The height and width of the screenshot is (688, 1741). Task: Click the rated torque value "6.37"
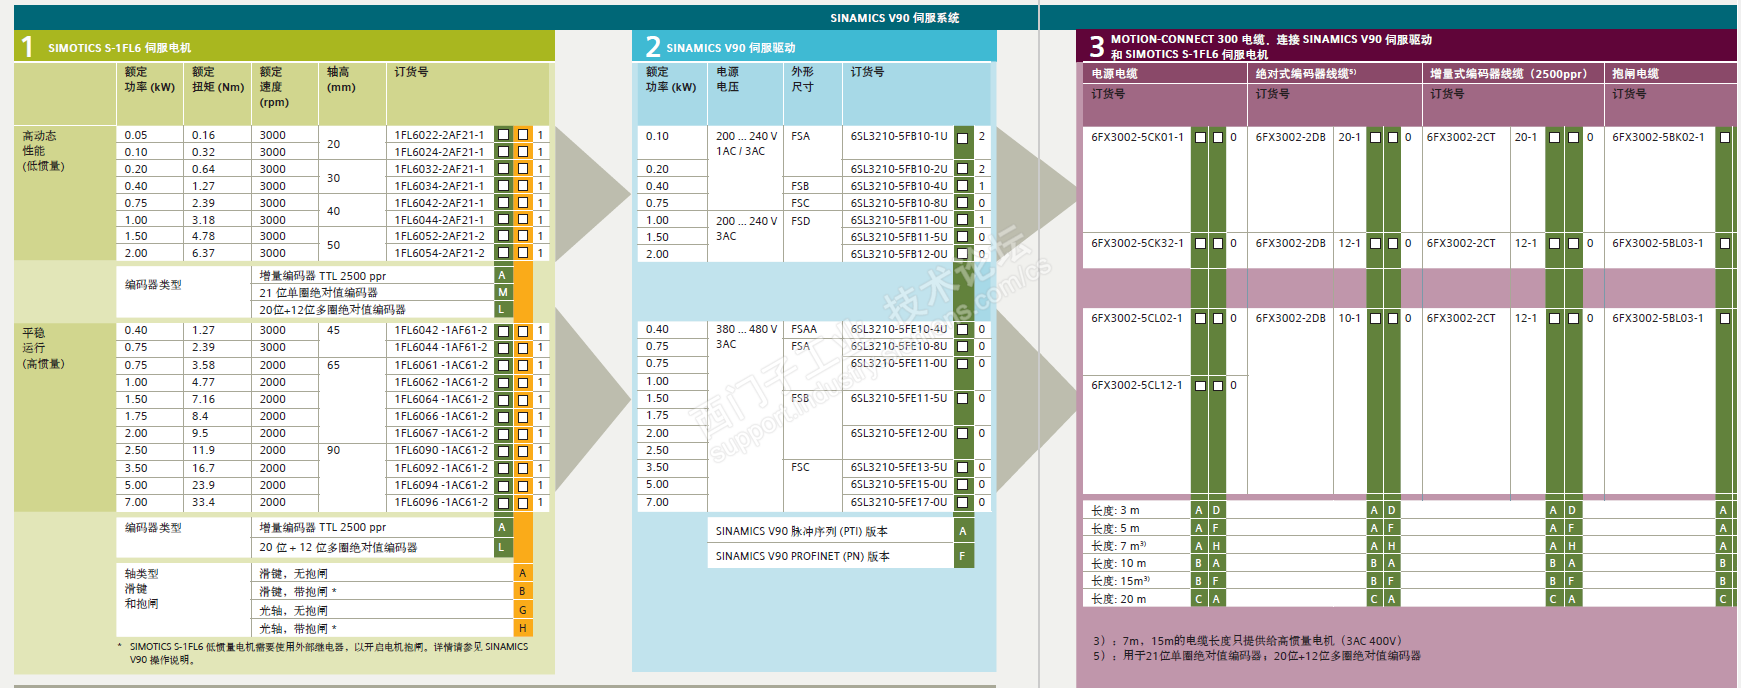pos(203,253)
